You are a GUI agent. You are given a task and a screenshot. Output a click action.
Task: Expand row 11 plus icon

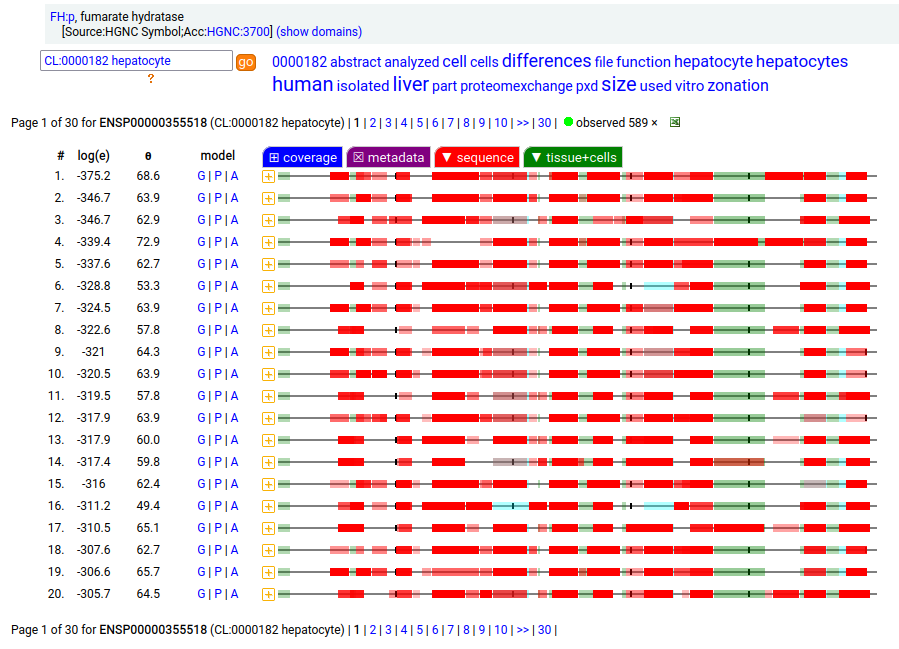point(268,396)
